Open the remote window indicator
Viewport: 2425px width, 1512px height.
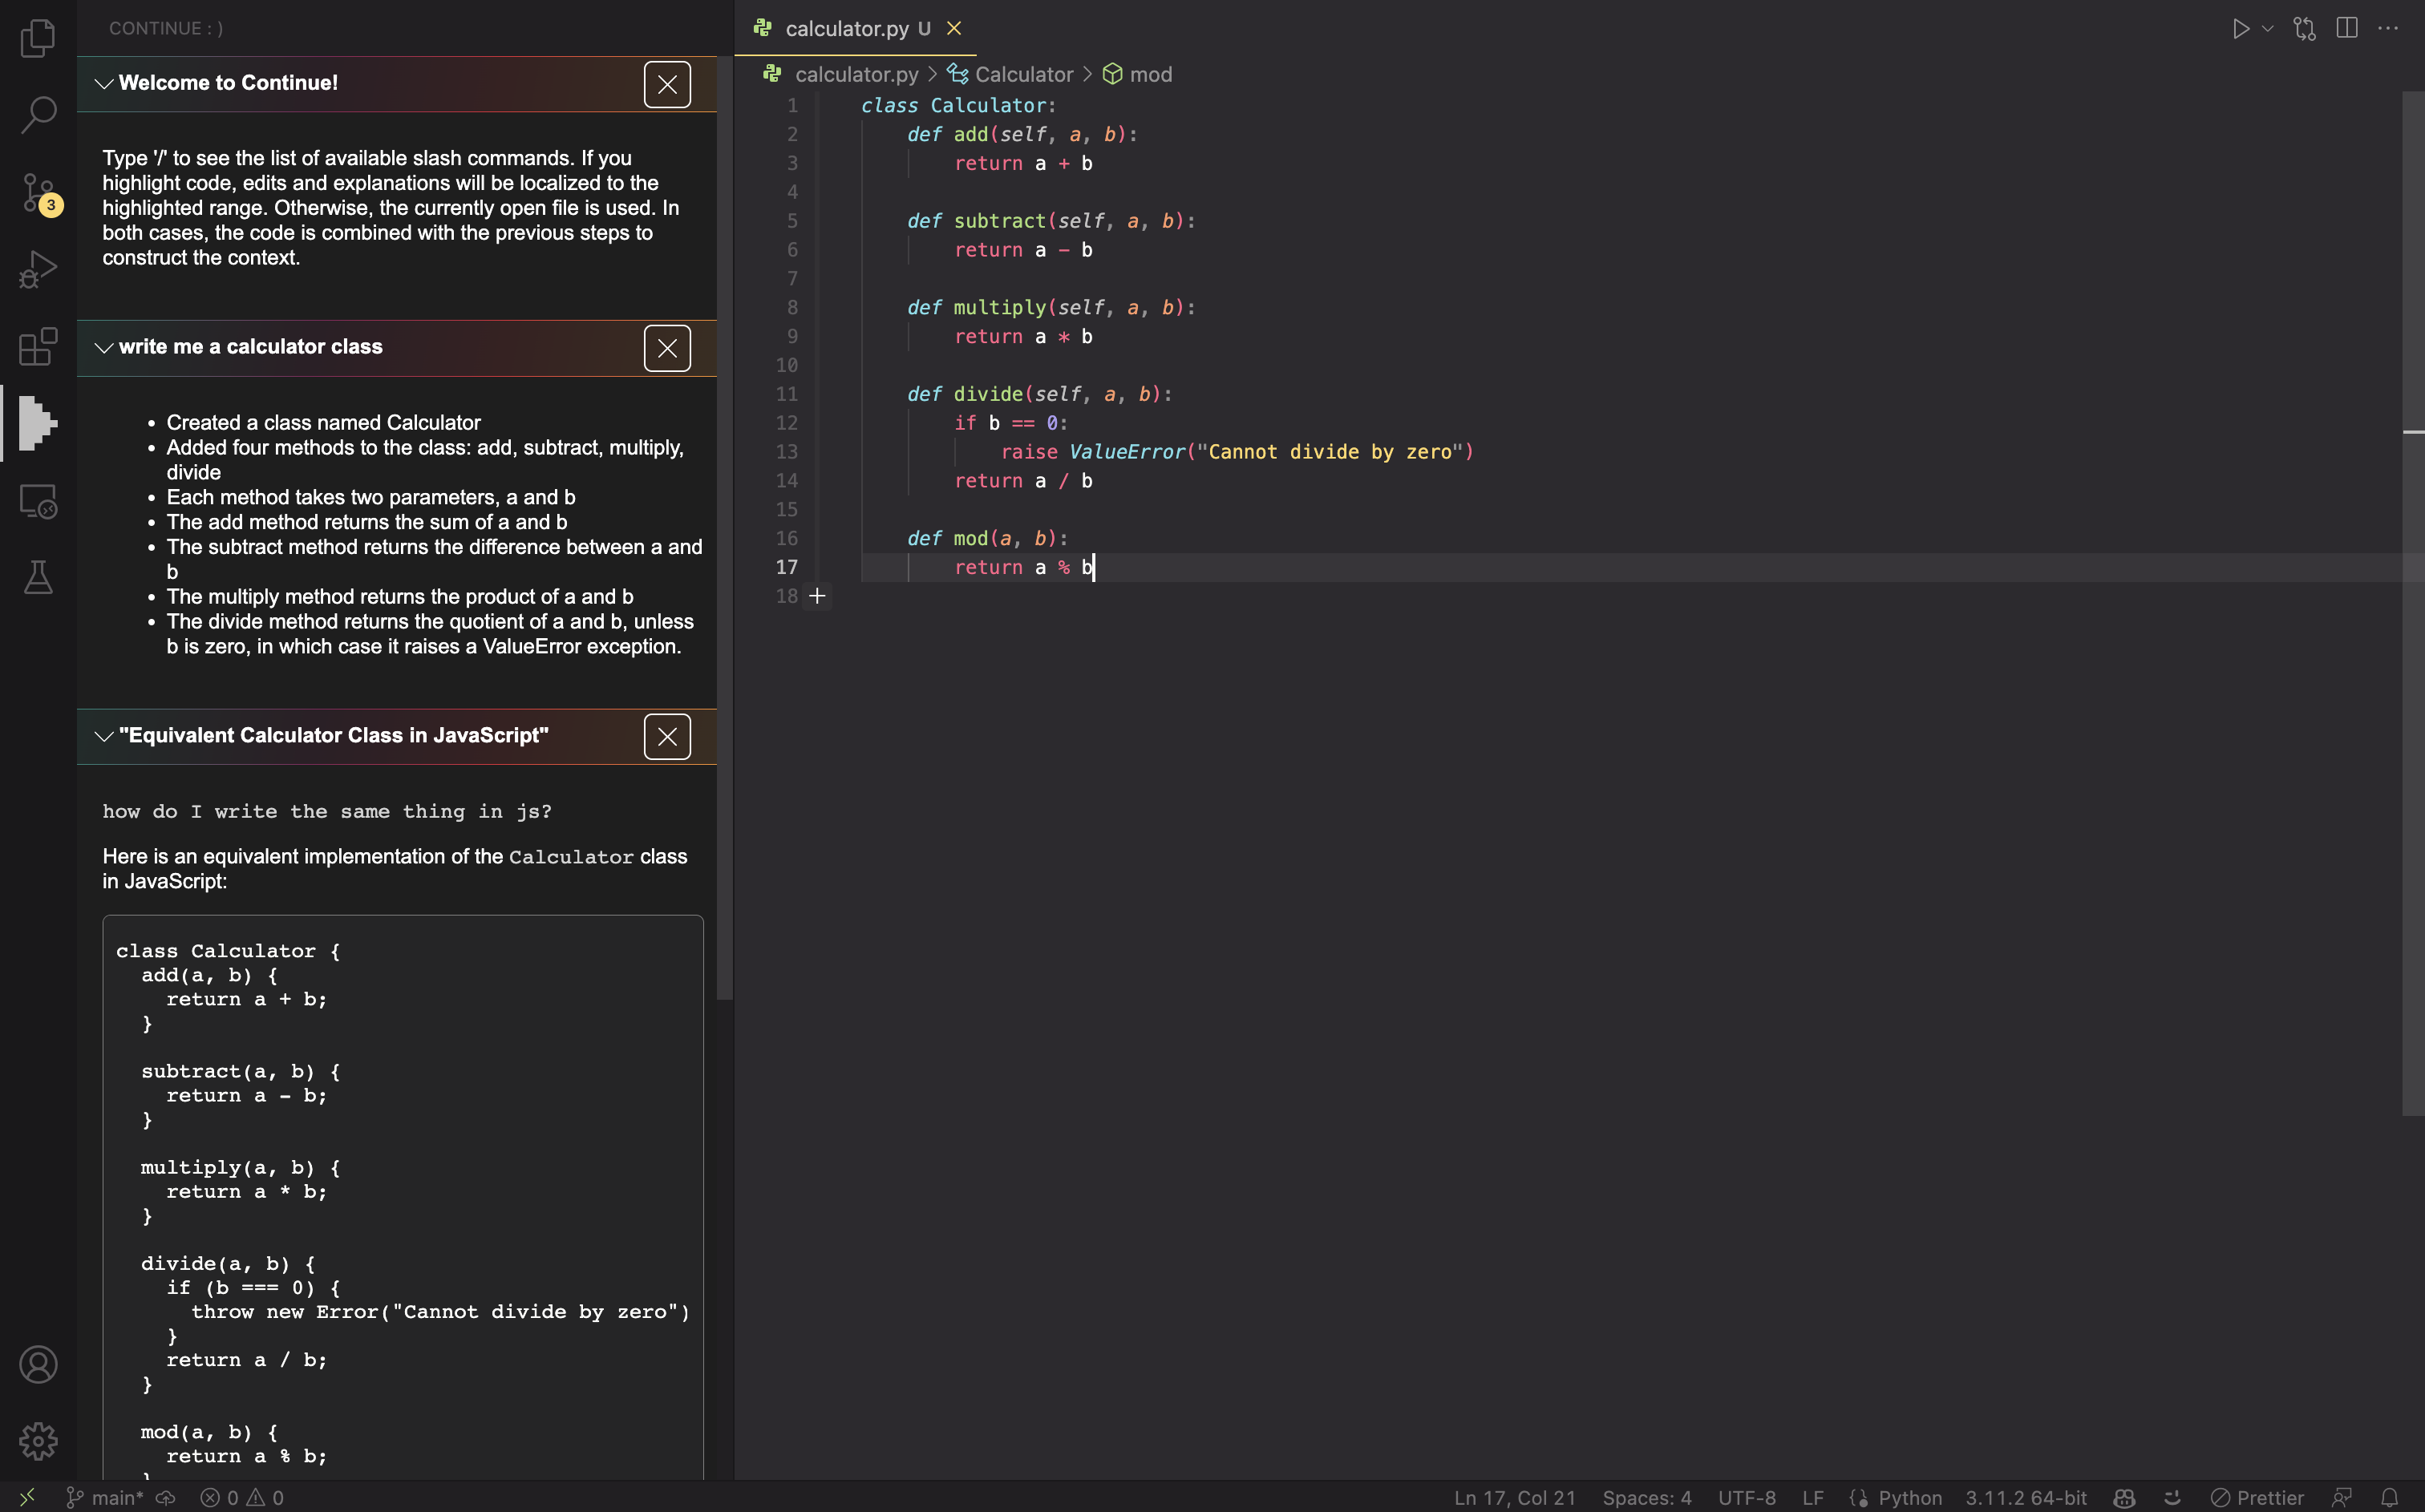pos(27,1497)
